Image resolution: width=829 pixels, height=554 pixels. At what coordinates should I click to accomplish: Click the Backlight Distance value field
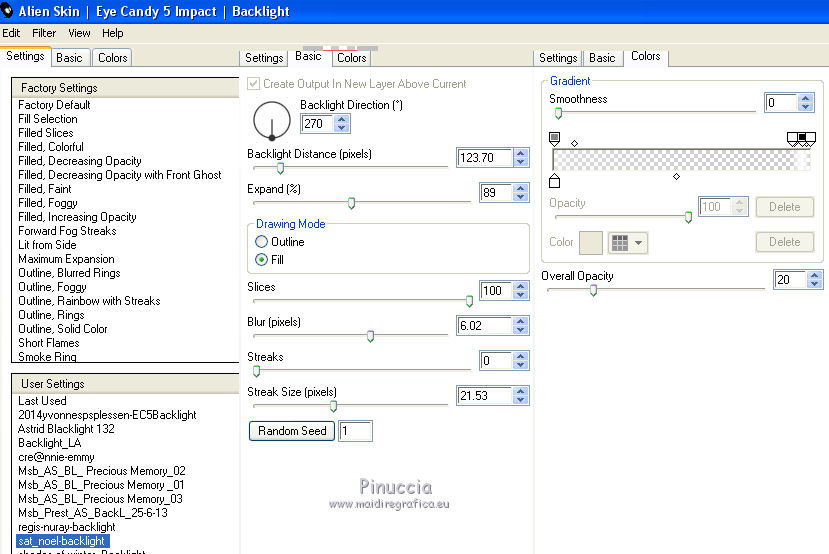click(x=484, y=158)
